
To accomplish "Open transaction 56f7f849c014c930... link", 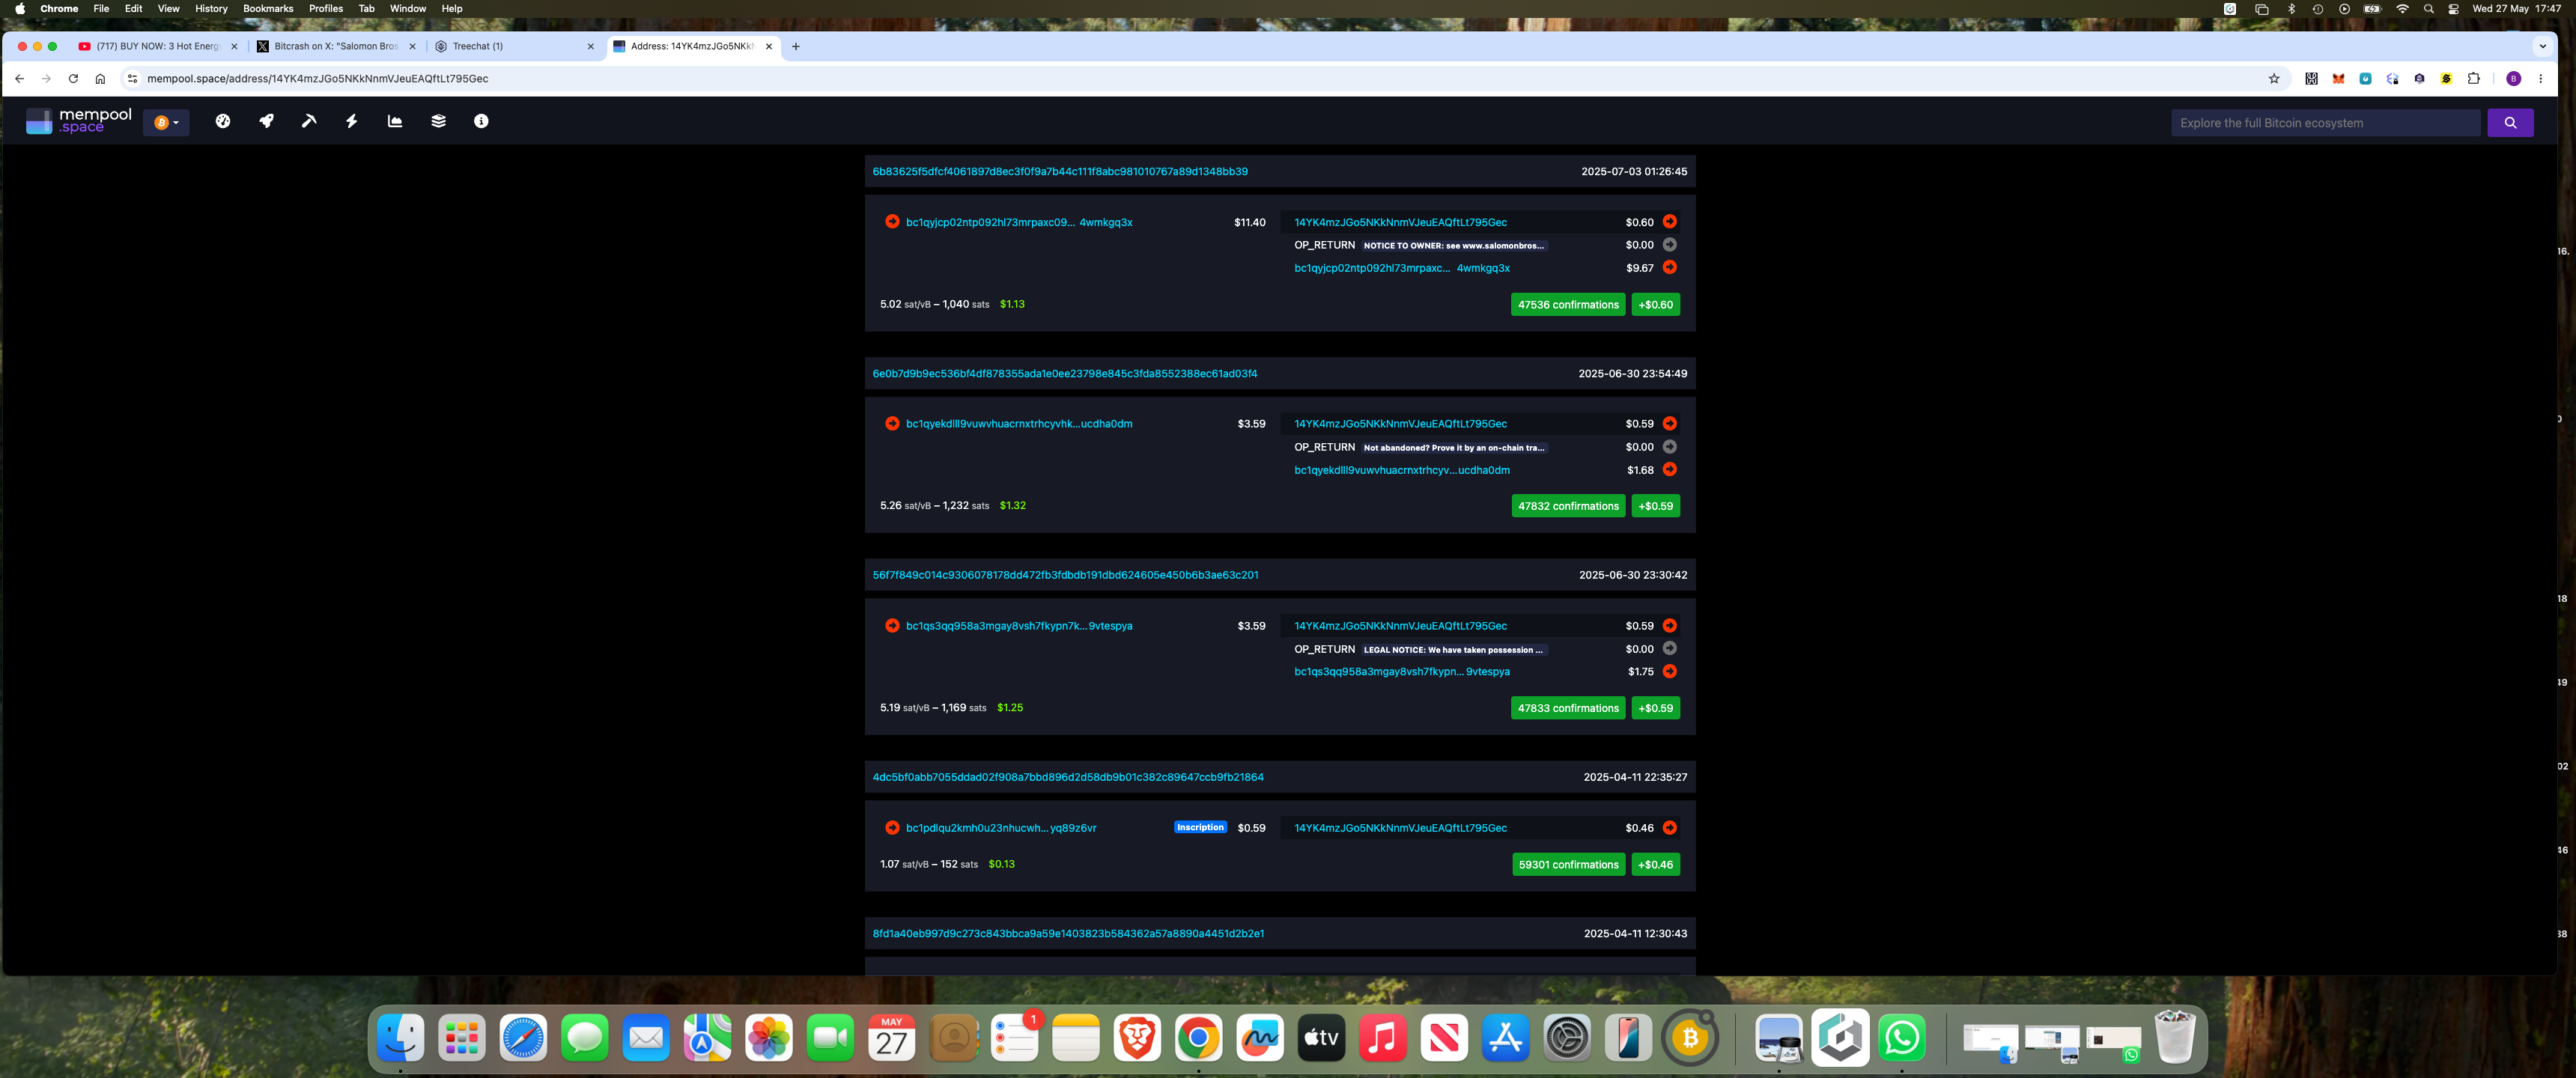I will [x=1065, y=575].
